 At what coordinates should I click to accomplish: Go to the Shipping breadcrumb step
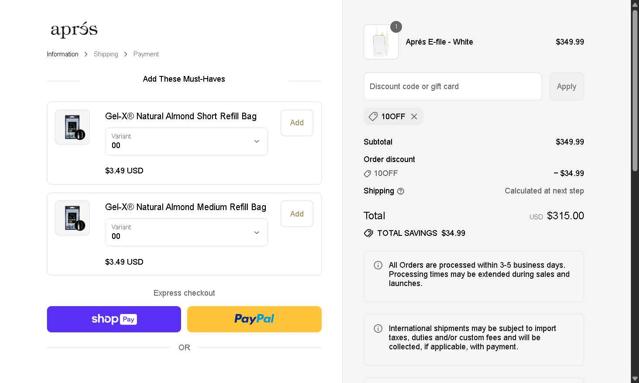pyautogui.click(x=106, y=54)
